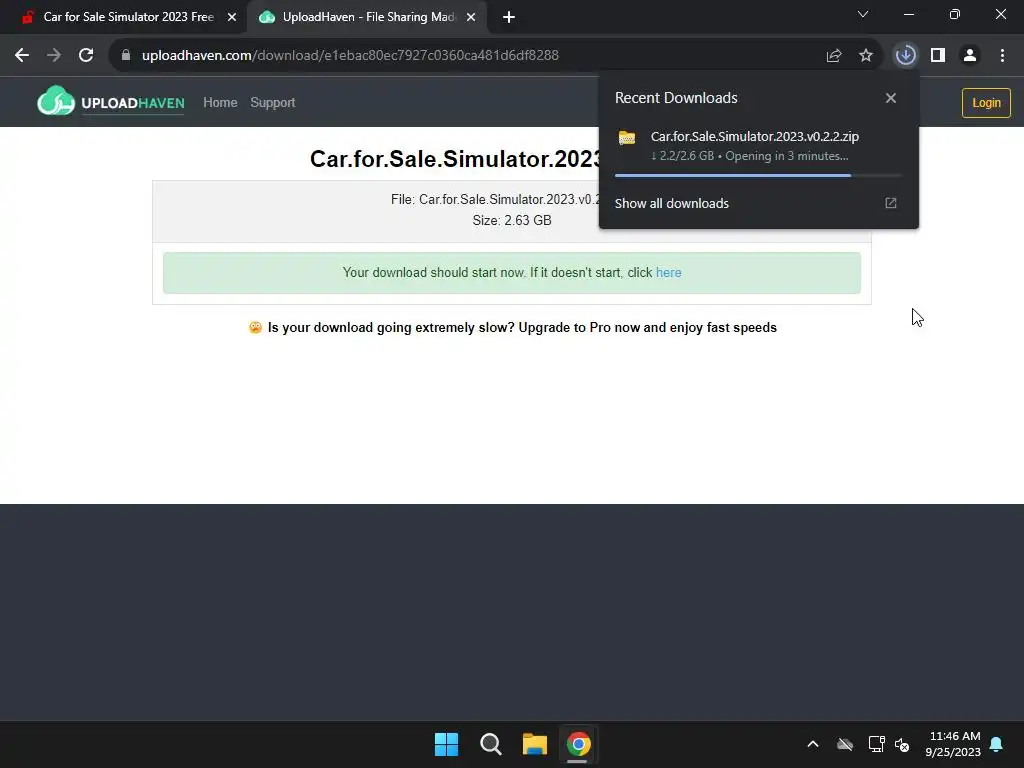
Task: Open downloads page via external-link icon
Action: (891, 203)
